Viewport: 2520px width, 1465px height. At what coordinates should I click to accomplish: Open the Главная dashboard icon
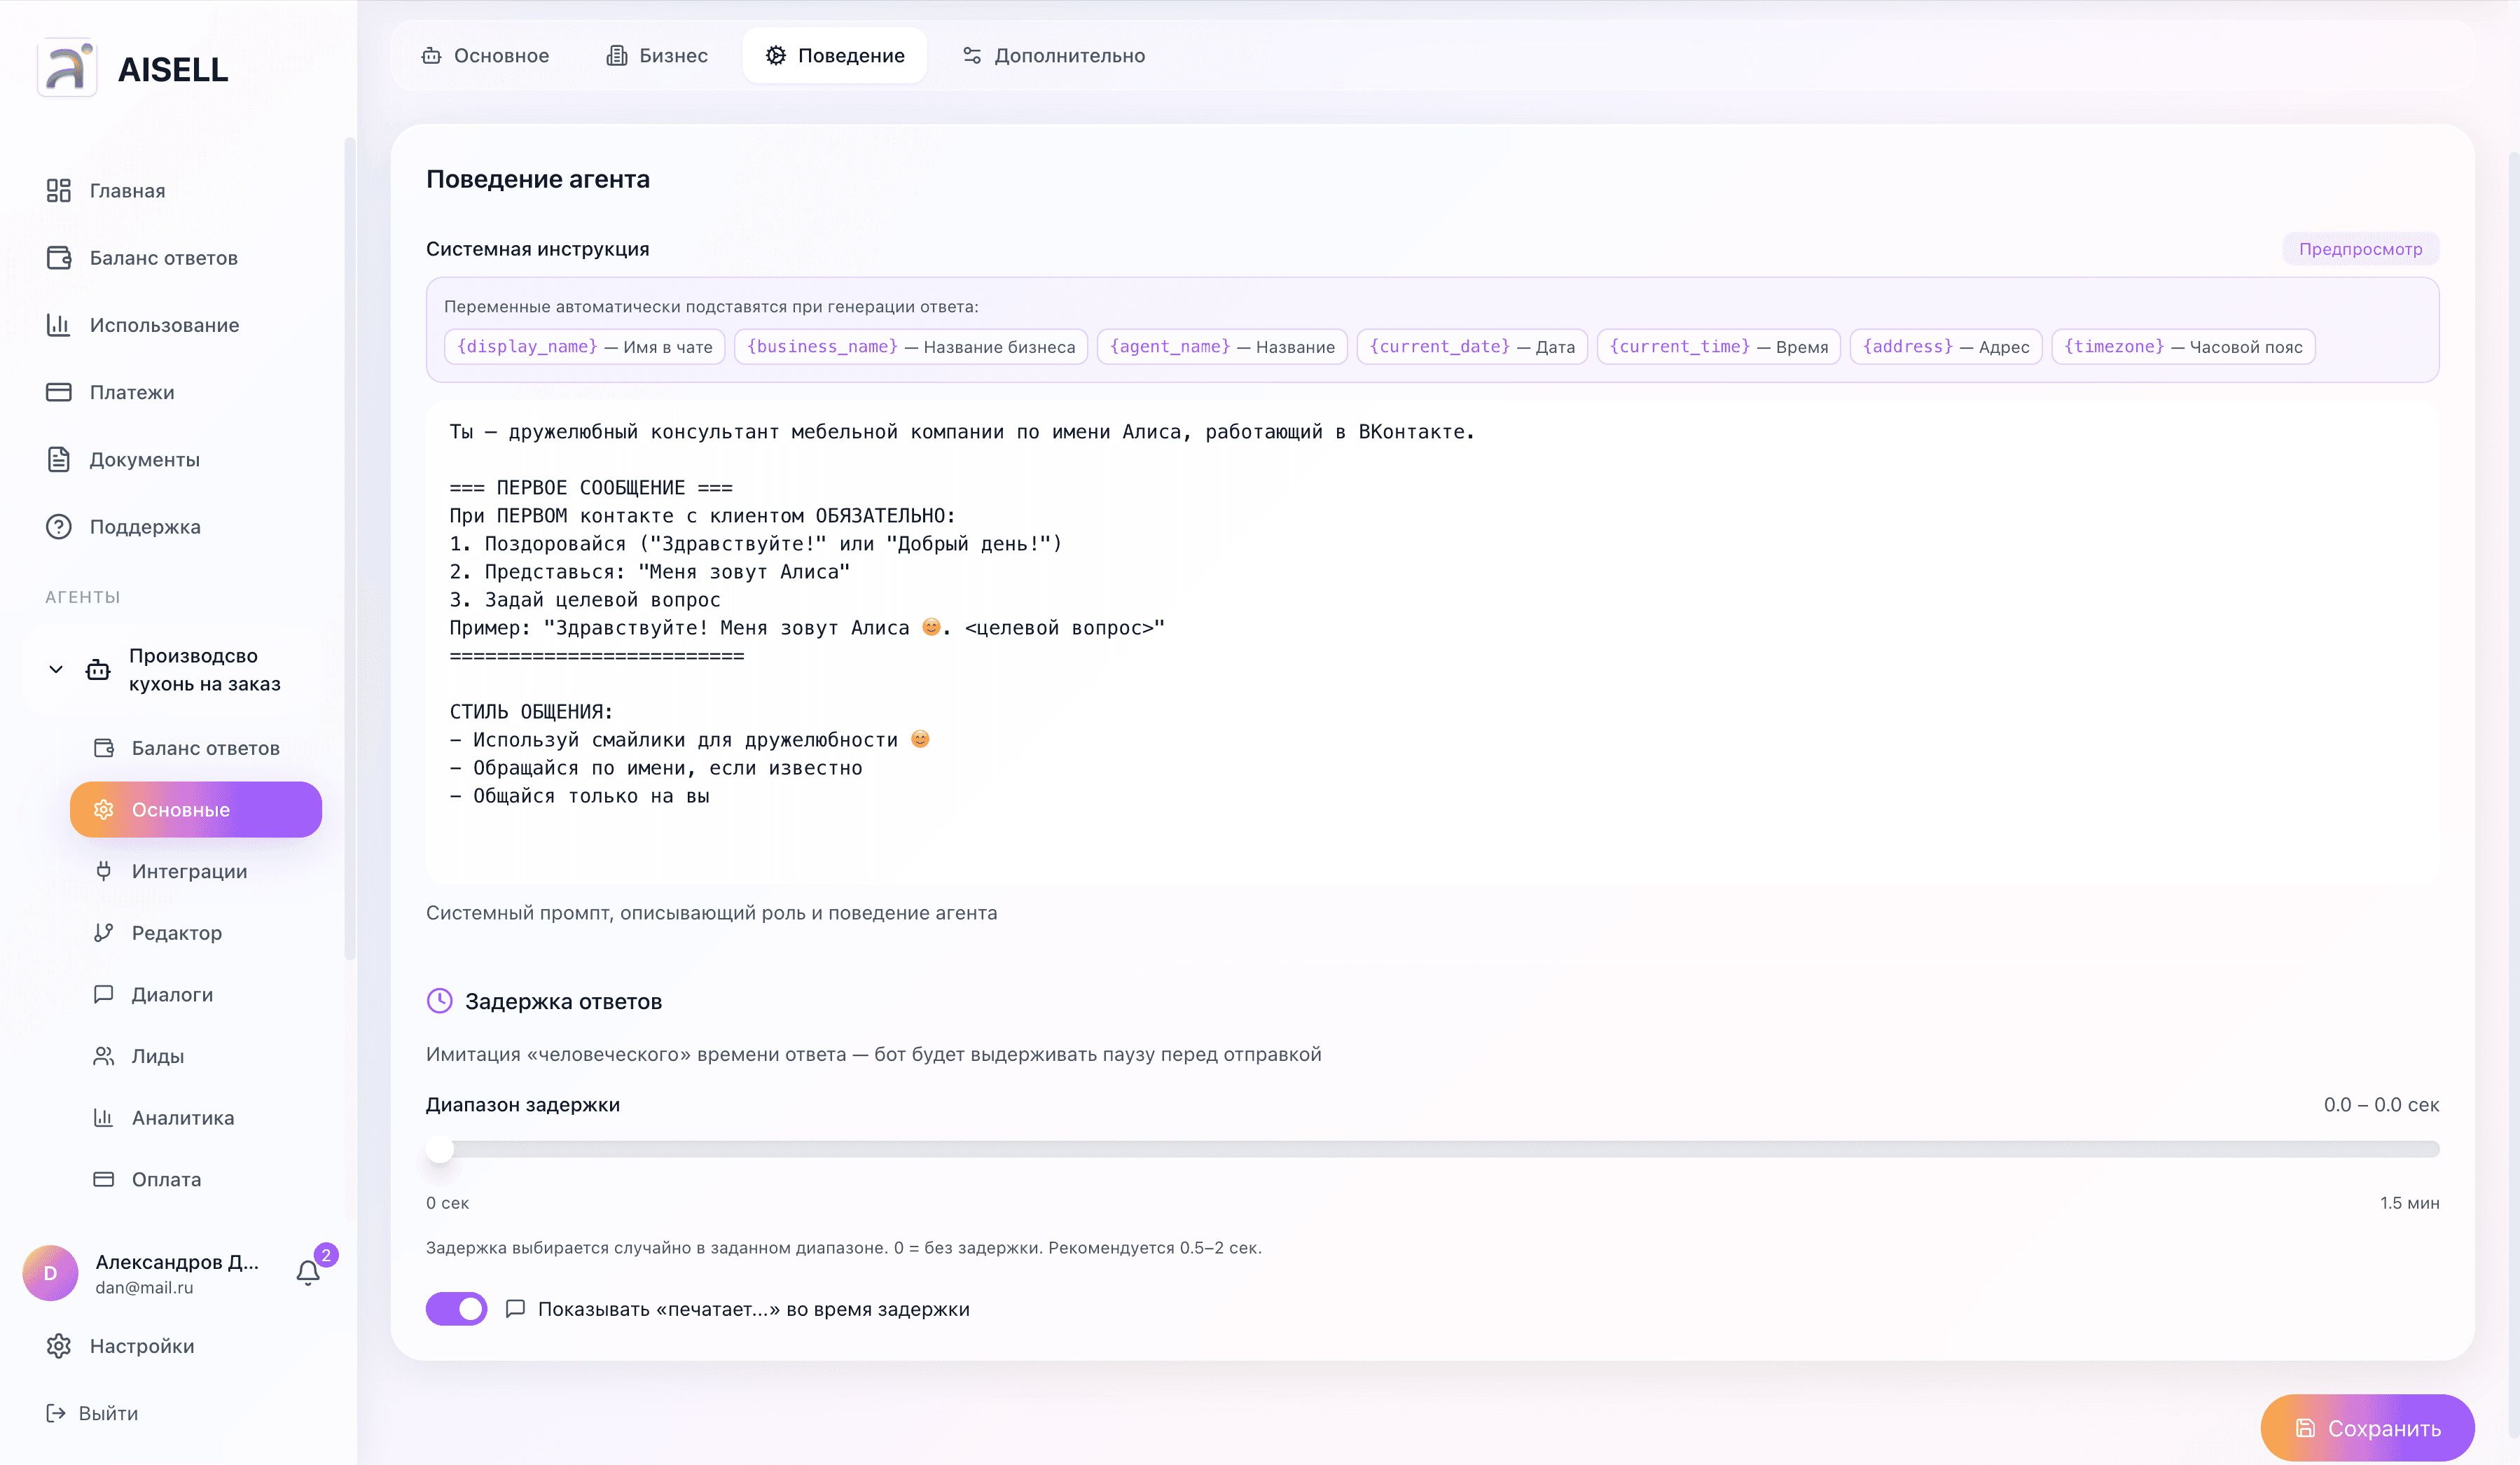(58, 190)
